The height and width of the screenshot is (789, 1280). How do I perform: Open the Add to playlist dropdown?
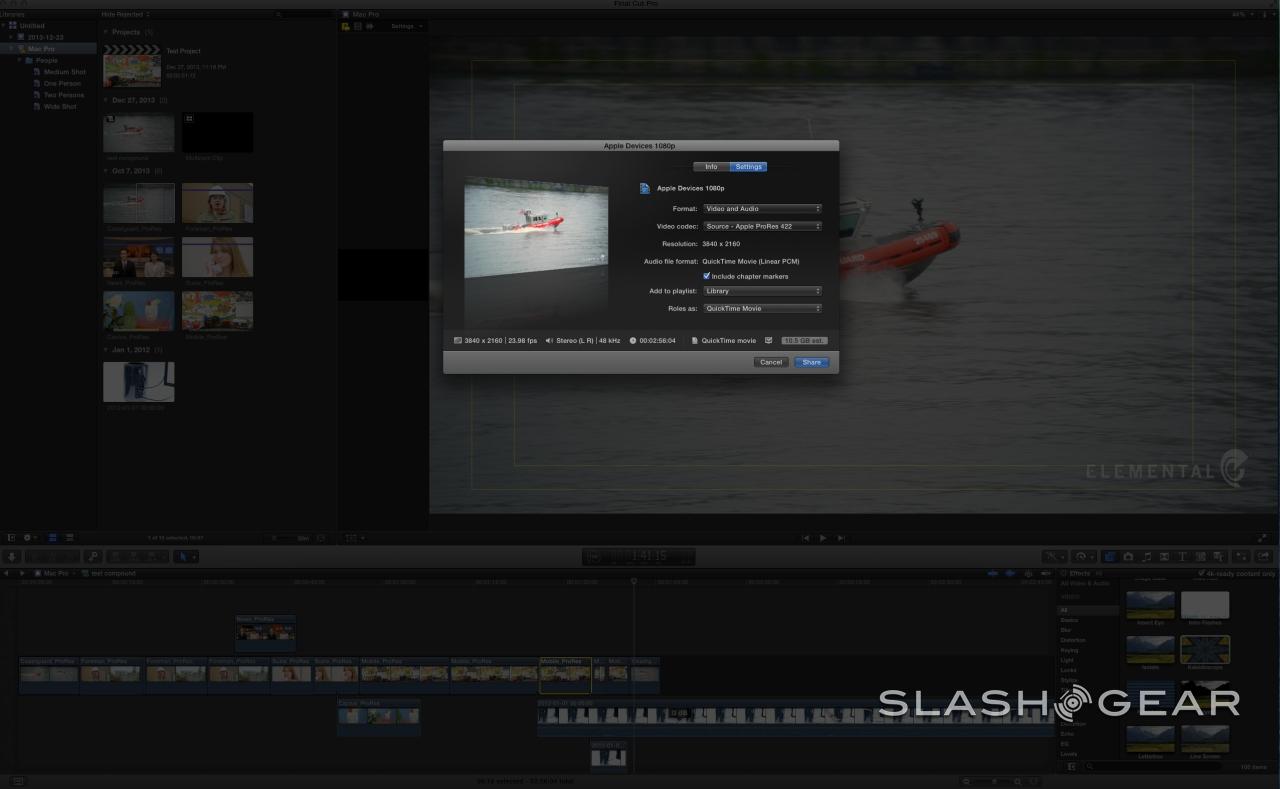762,291
